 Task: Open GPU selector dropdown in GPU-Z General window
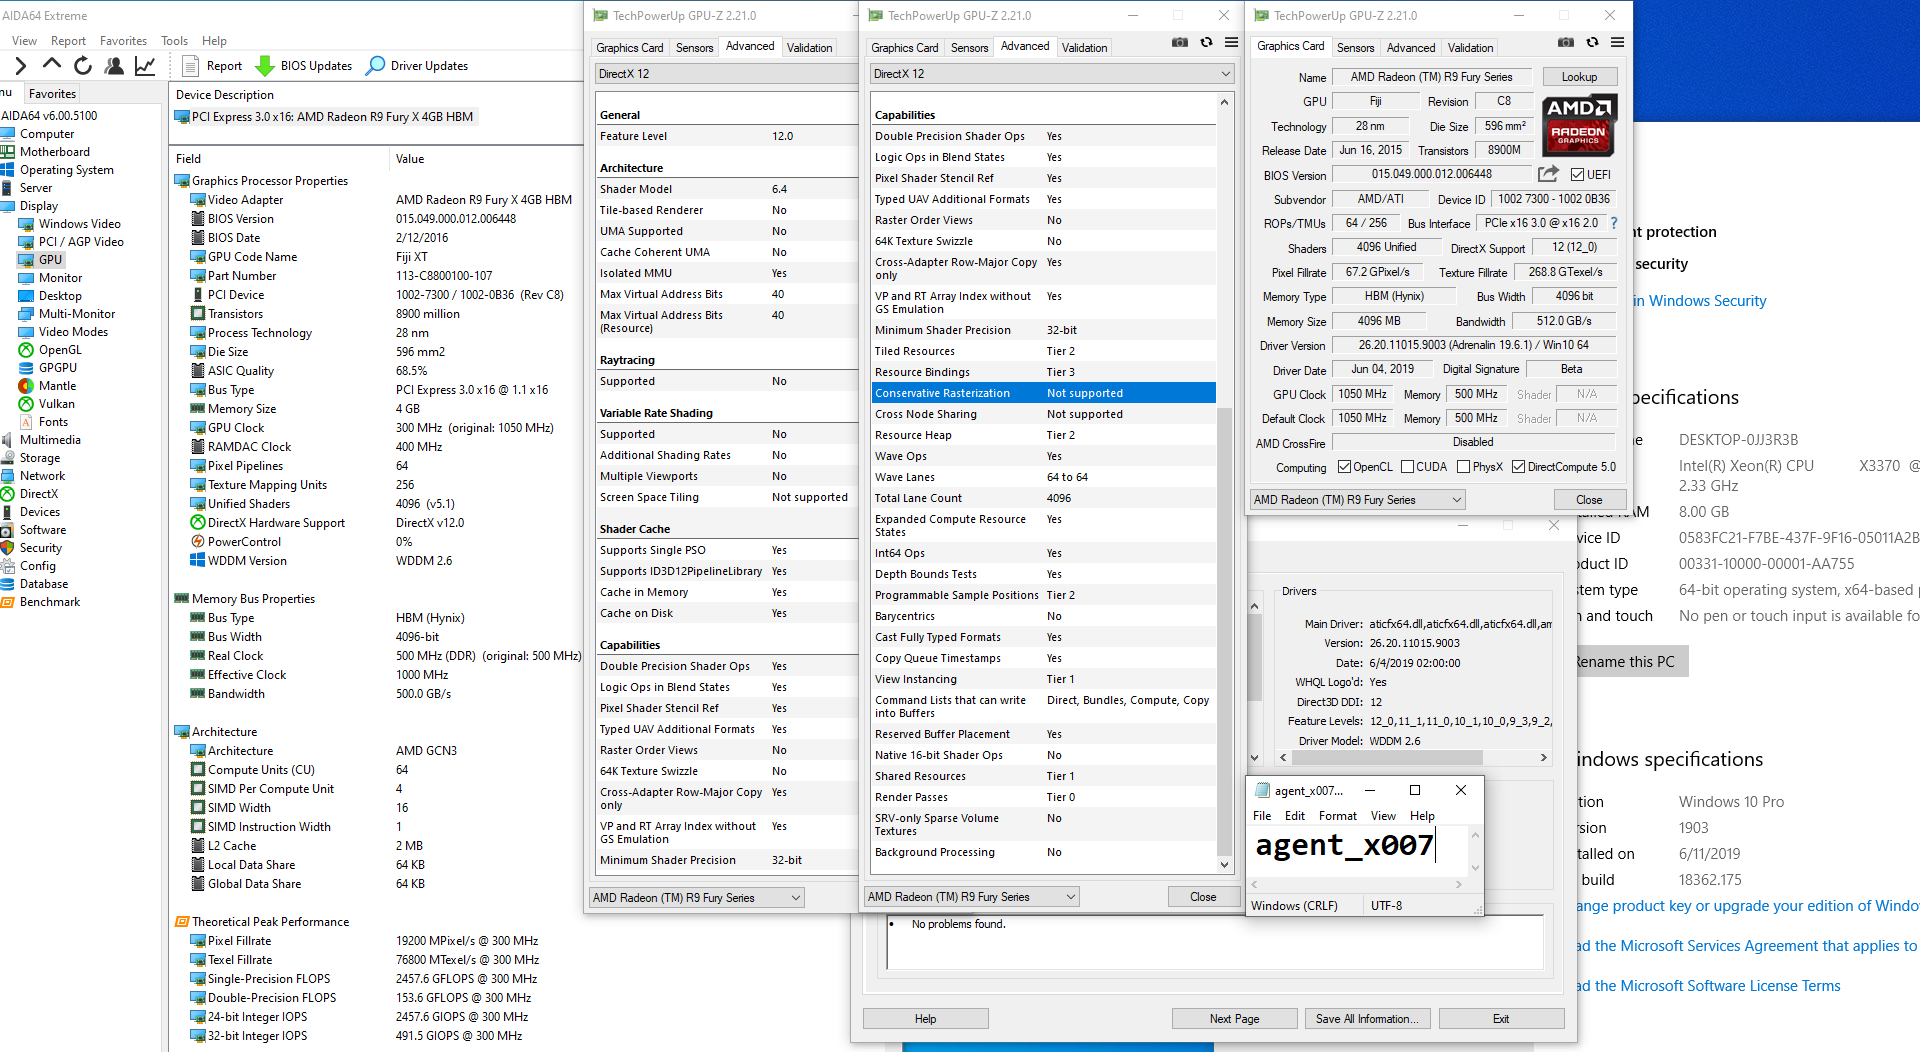pyautogui.click(x=697, y=898)
